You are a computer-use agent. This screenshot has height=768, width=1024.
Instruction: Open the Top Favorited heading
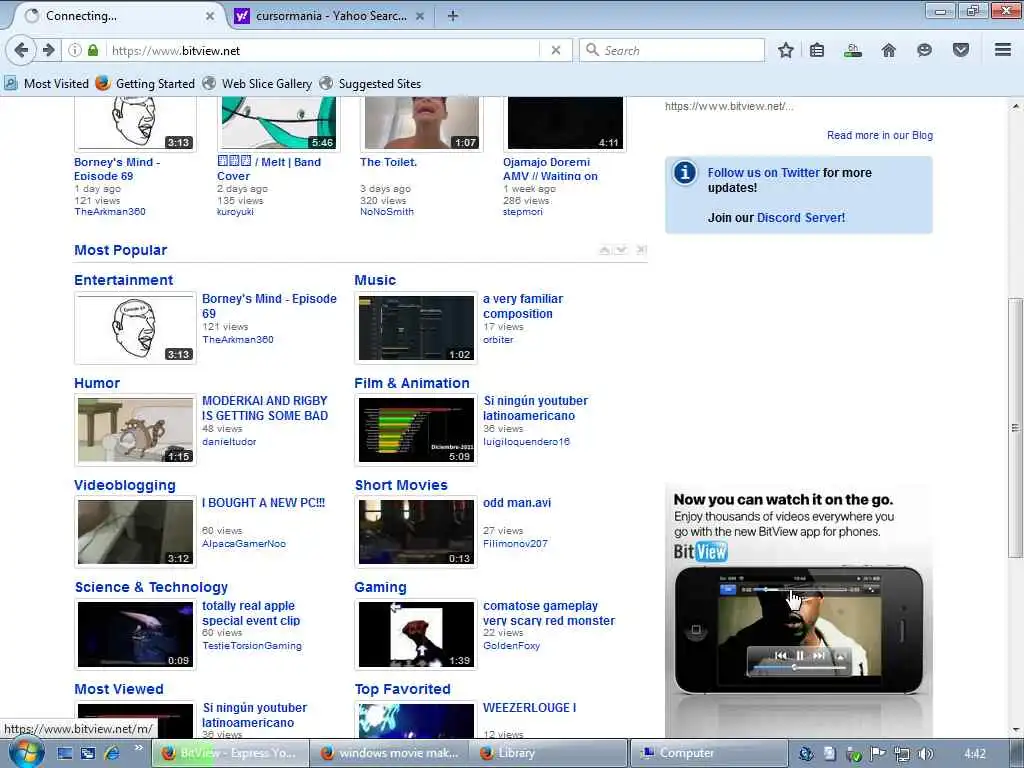[x=402, y=689]
